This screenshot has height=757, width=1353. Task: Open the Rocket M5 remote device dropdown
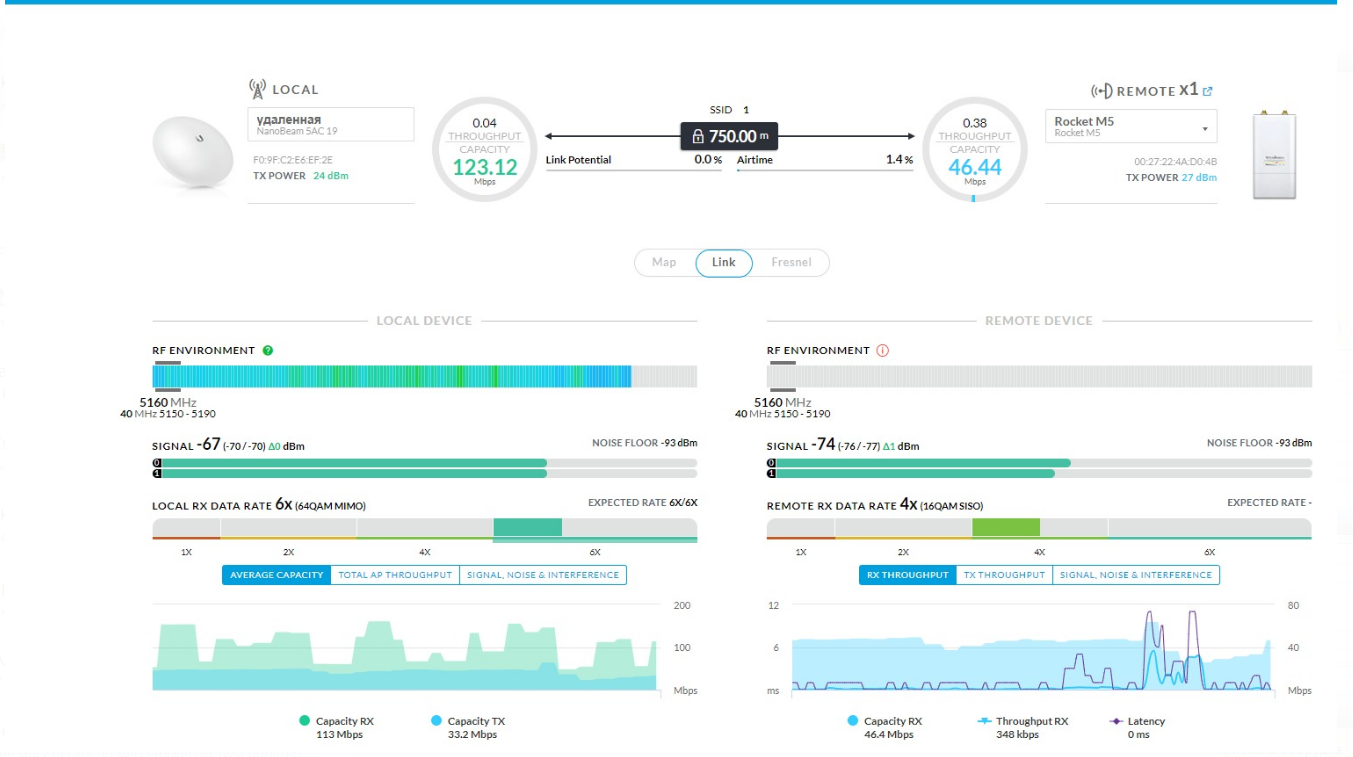(x=1131, y=126)
